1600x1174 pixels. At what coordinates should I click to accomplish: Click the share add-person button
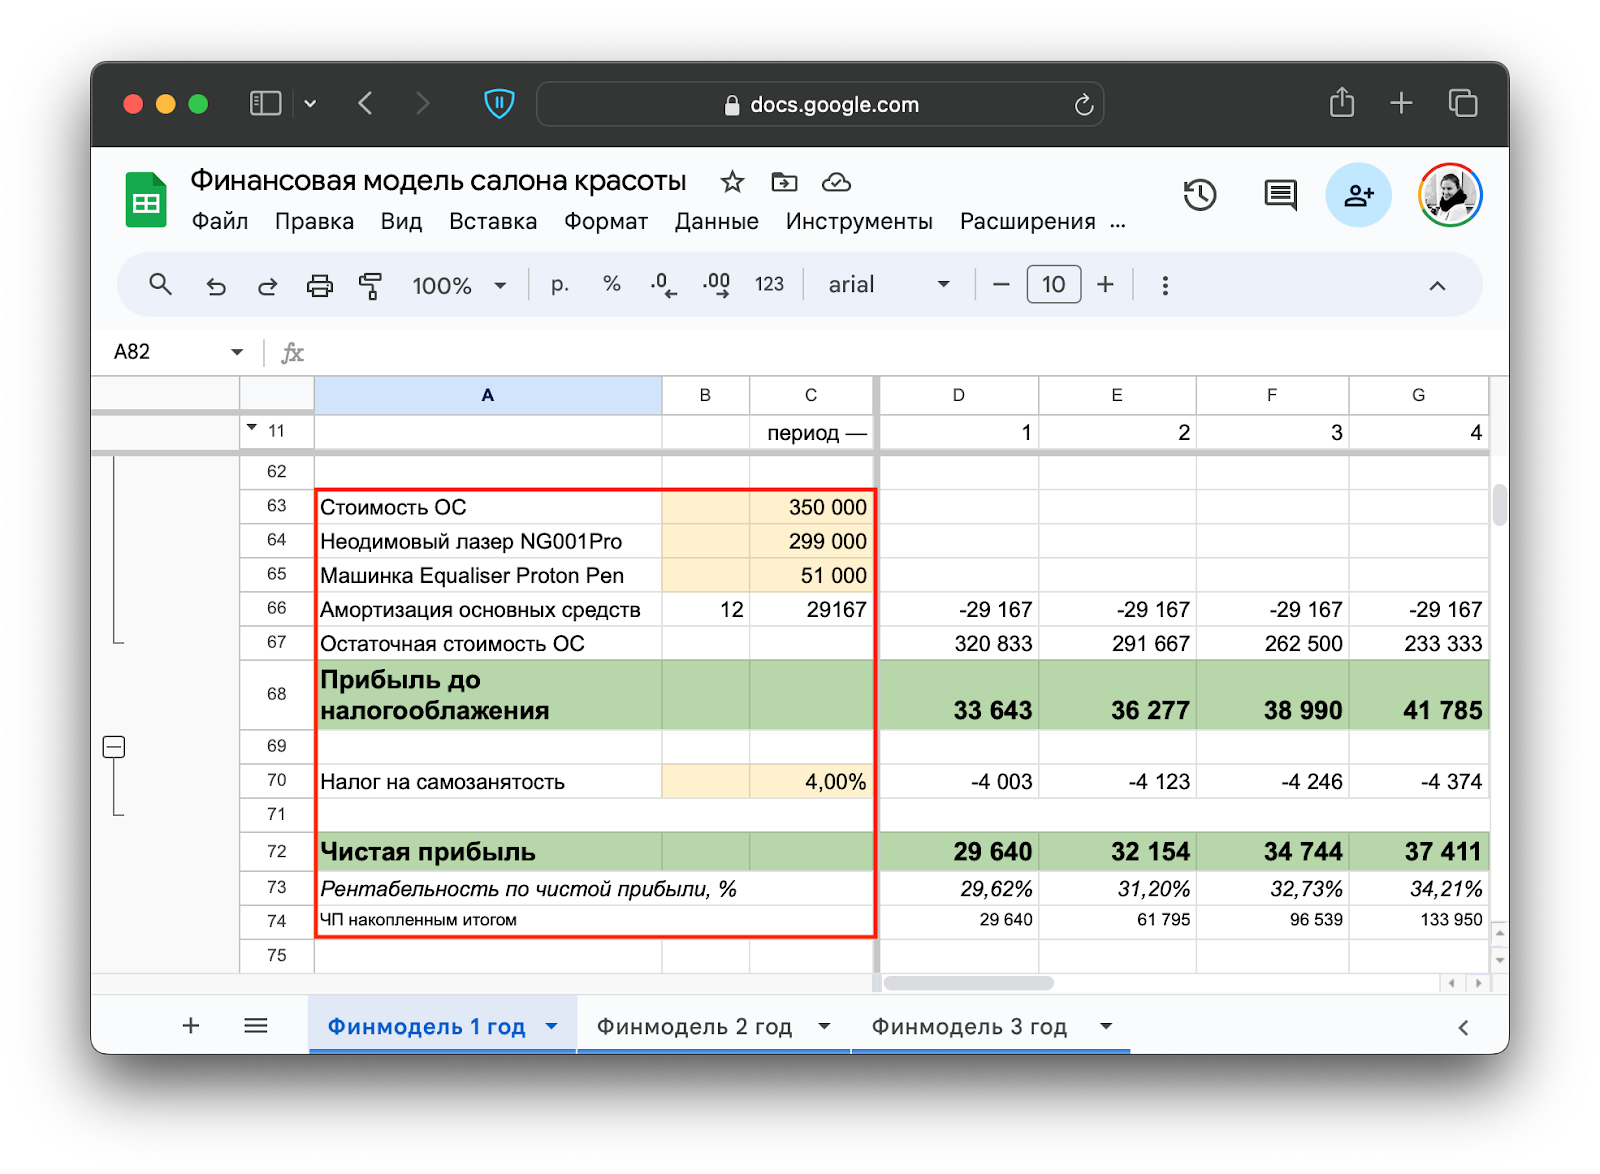point(1358,195)
